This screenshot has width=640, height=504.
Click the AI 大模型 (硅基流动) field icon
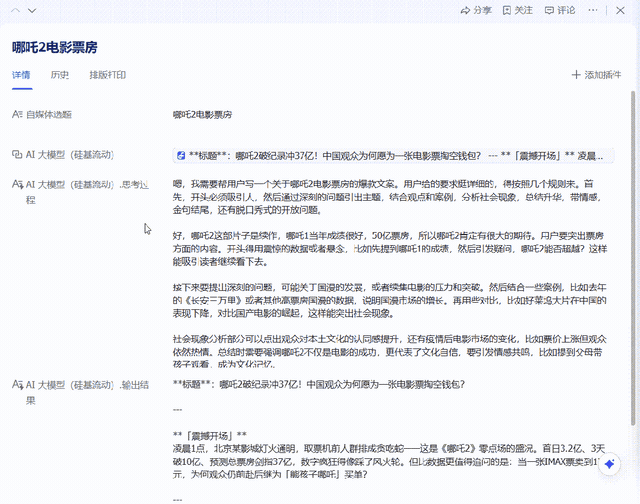coord(17,155)
